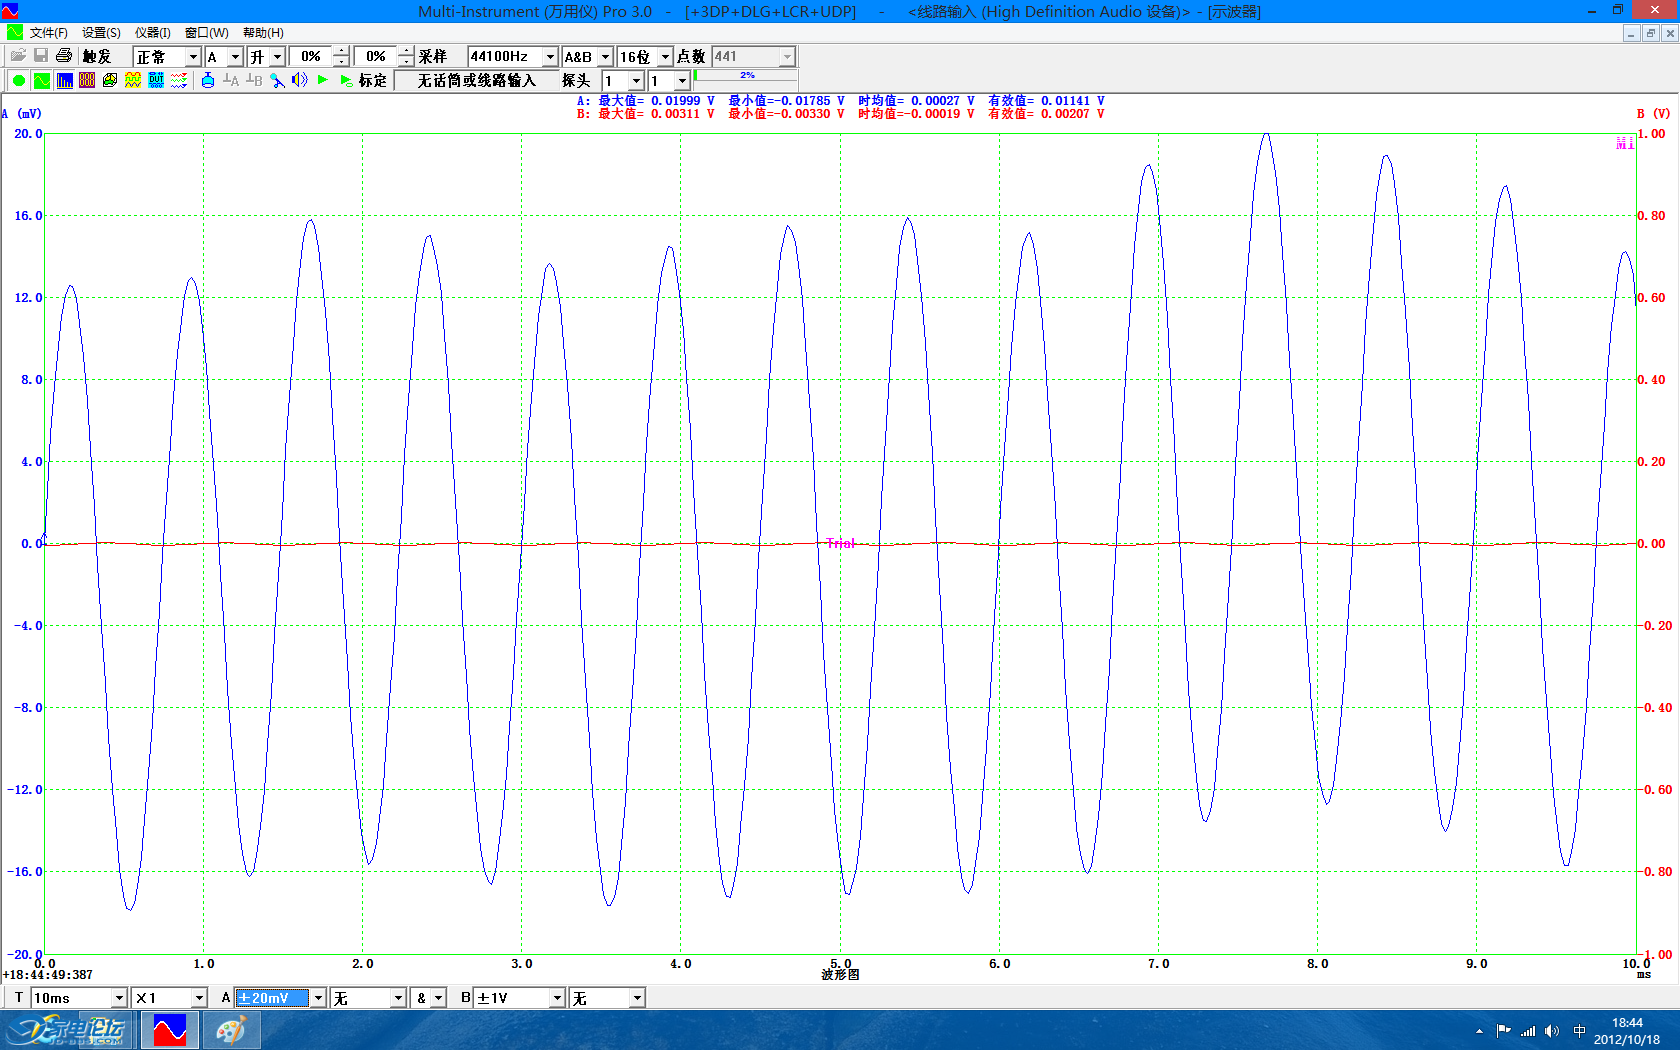Click the first 0% trigger level field
The height and width of the screenshot is (1050, 1680).
point(311,57)
